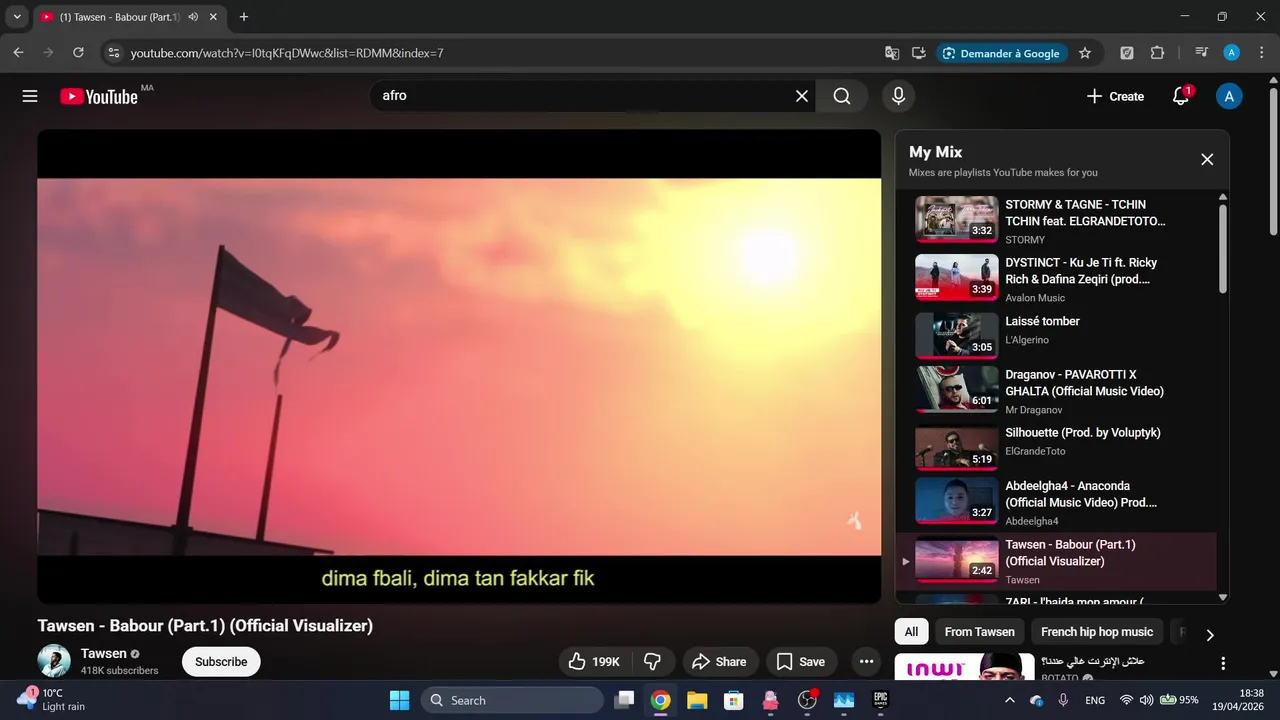Screen dimensions: 1280x720
Task: Open a new Chrome tab
Action: pos(243,17)
